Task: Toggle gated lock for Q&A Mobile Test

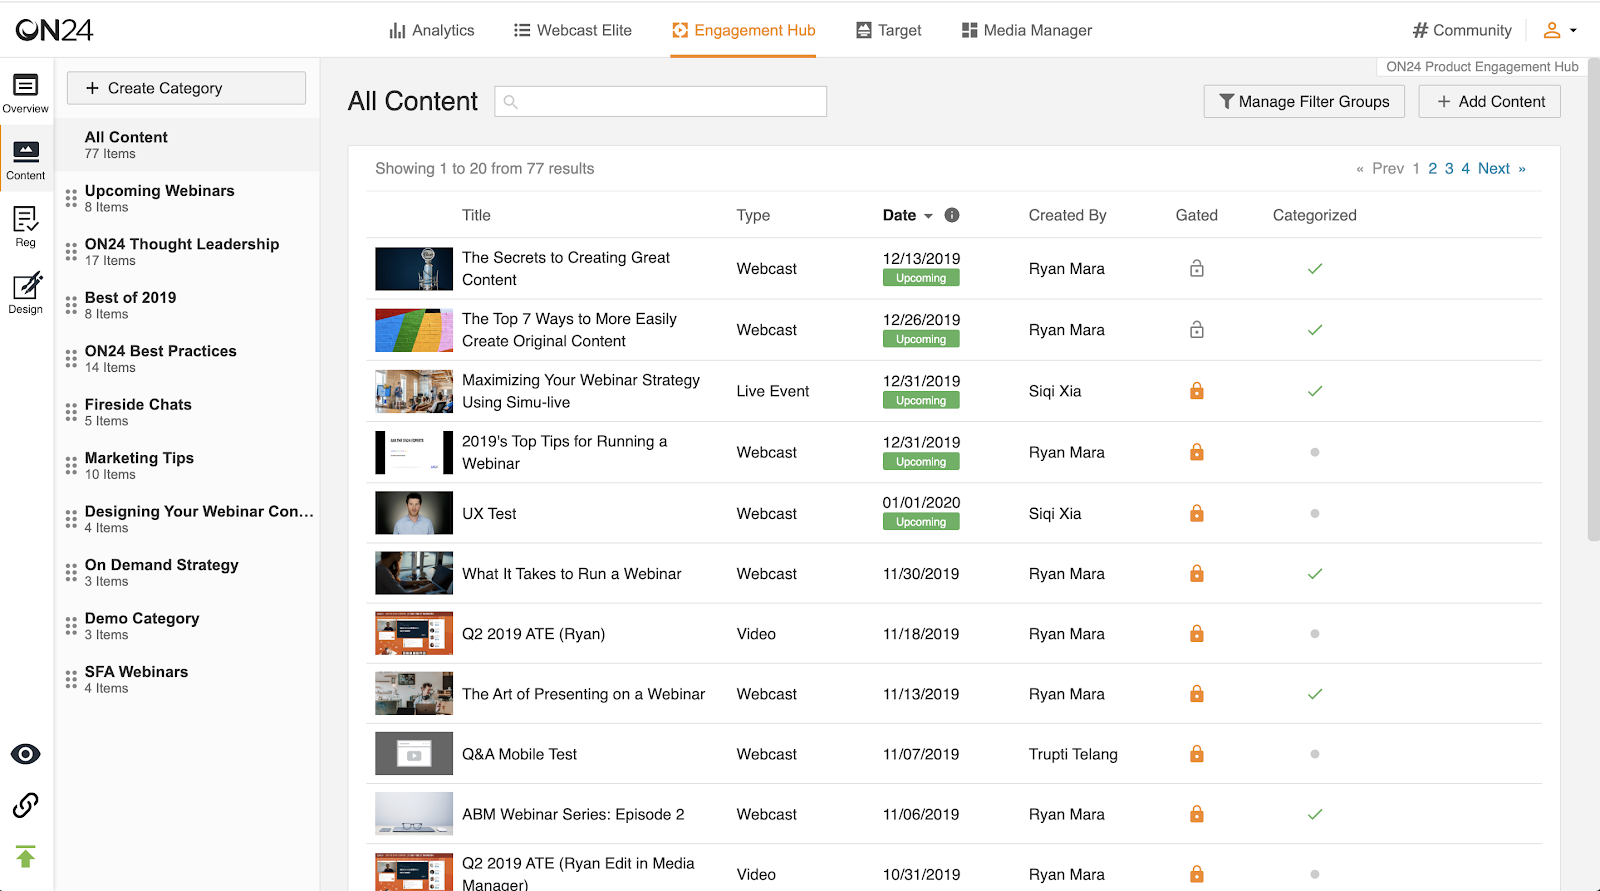Action: pyautogui.click(x=1197, y=754)
